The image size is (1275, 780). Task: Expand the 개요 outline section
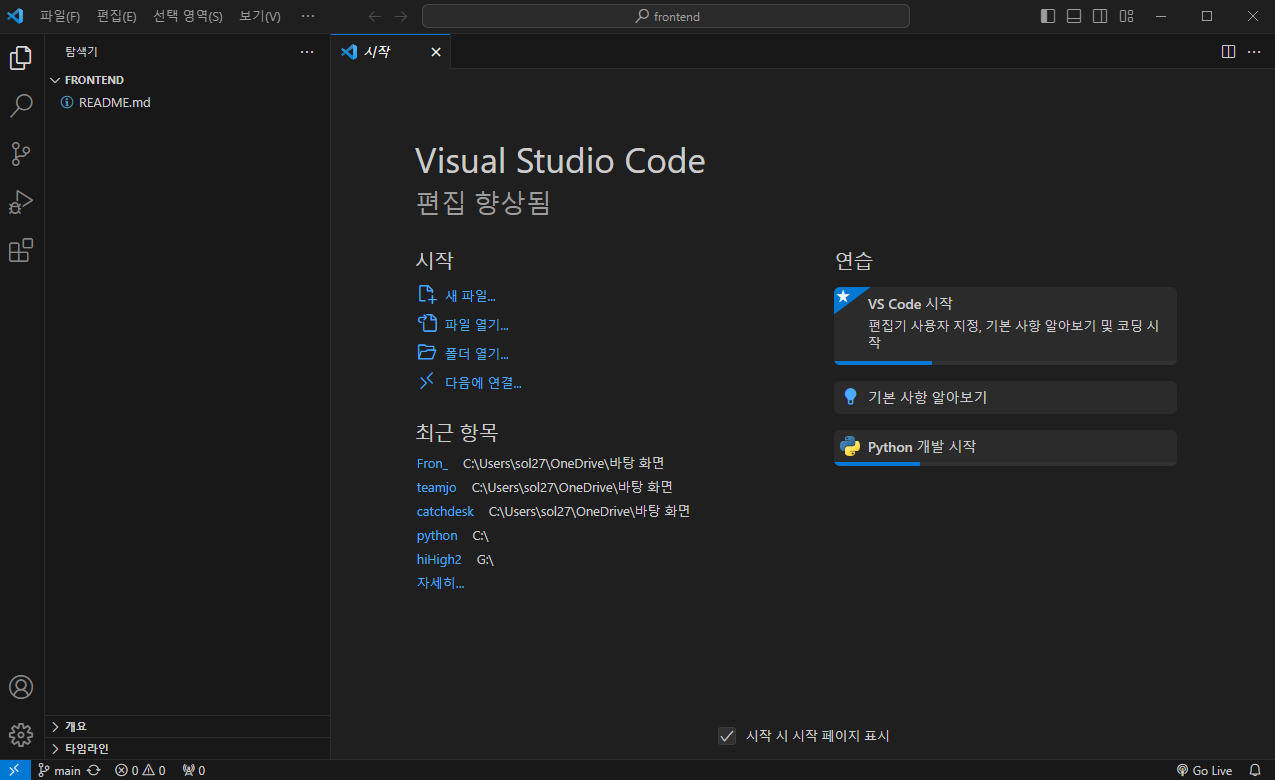coord(187,726)
